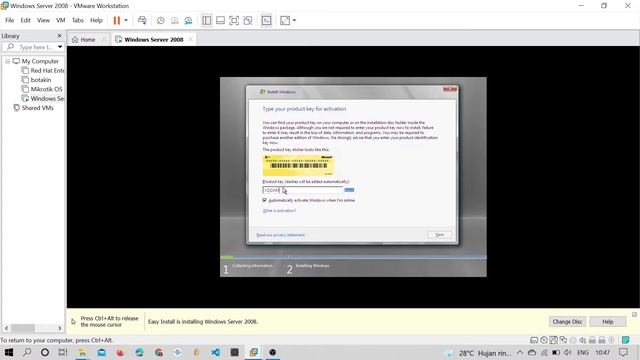Show the console view

tap(266, 20)
